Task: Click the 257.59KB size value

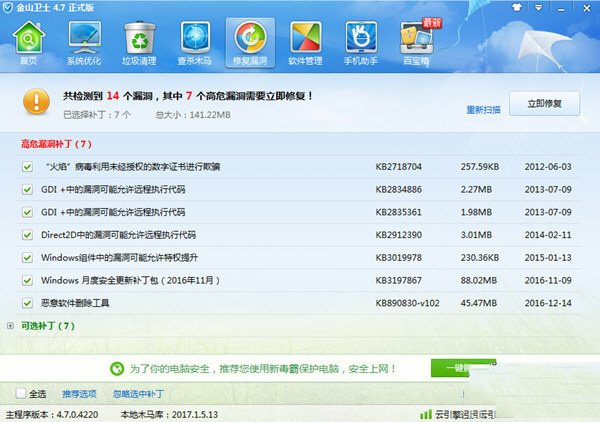Action: [x=480, y=167]
